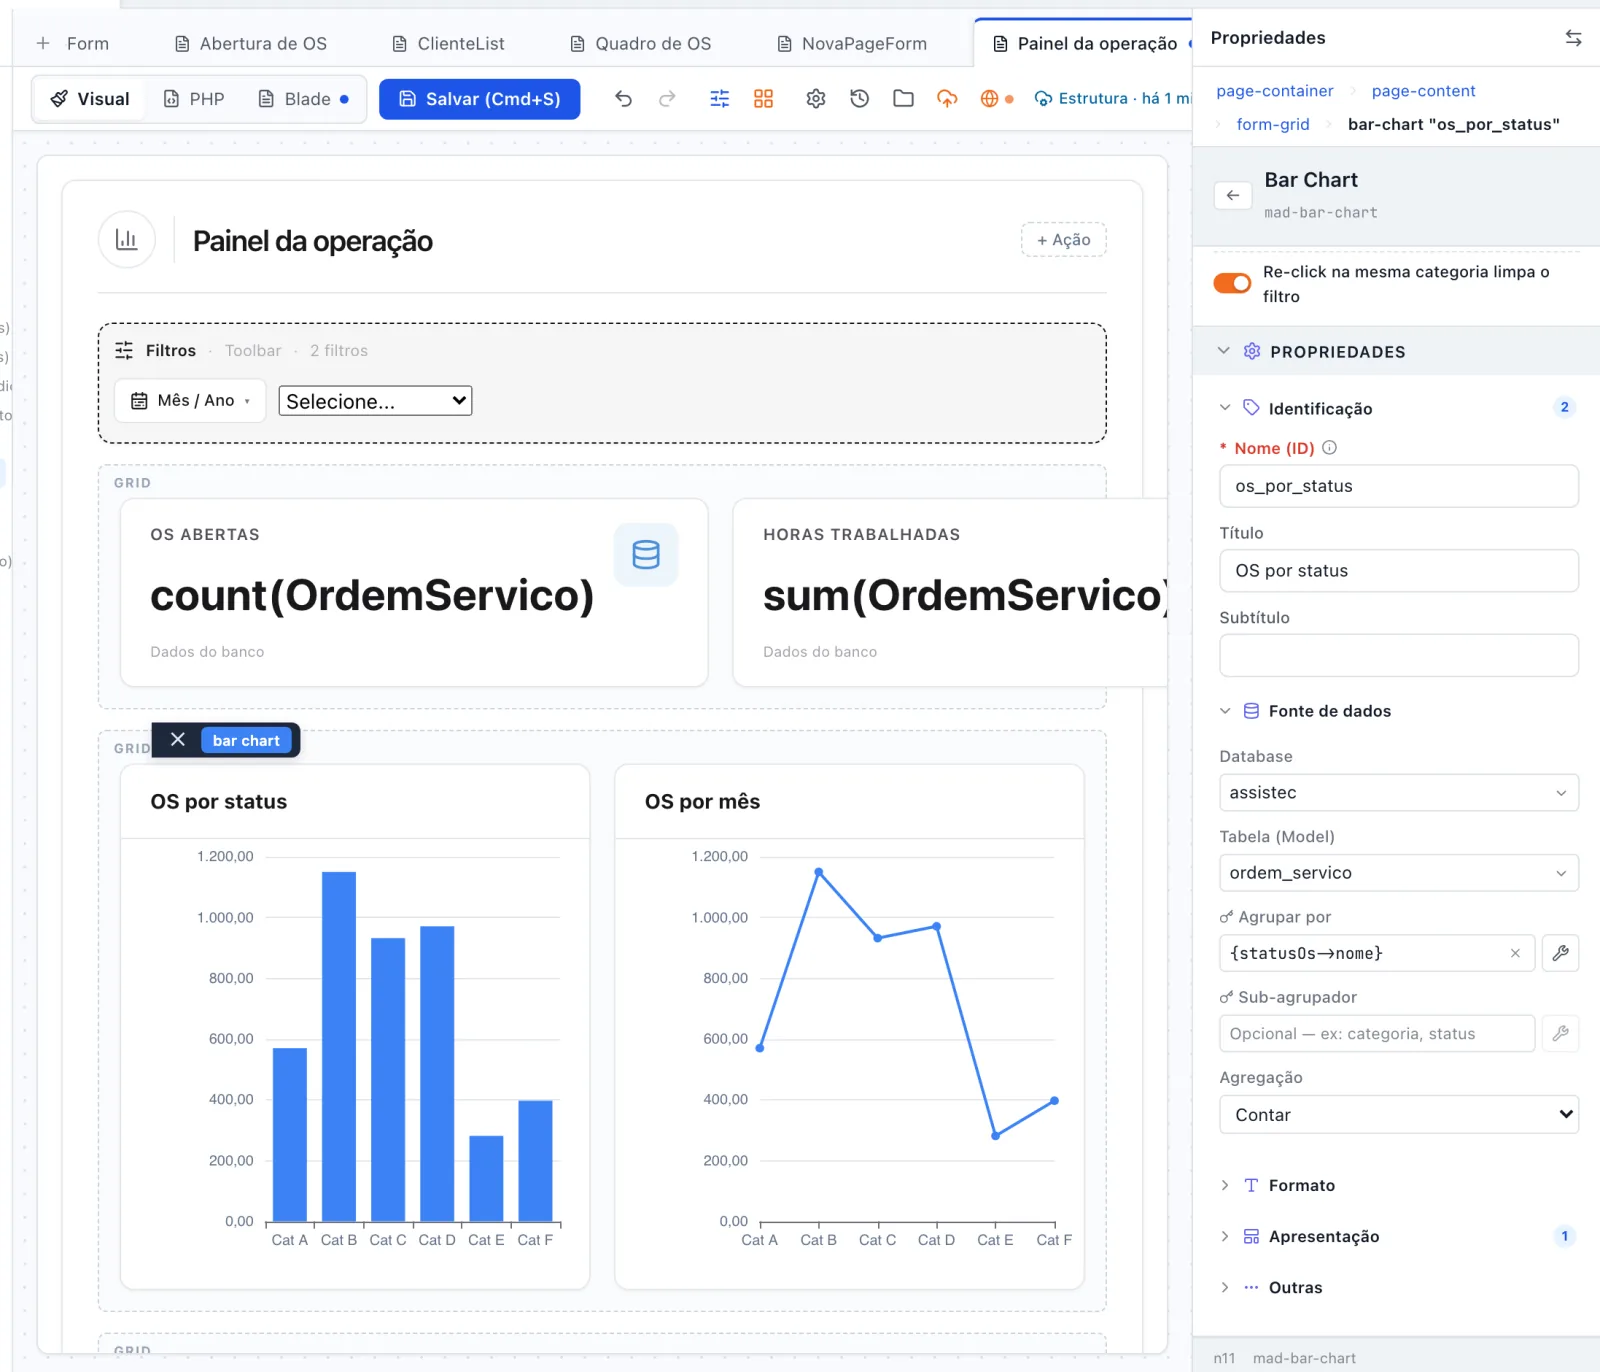Click the redo arrow icon

667,98
